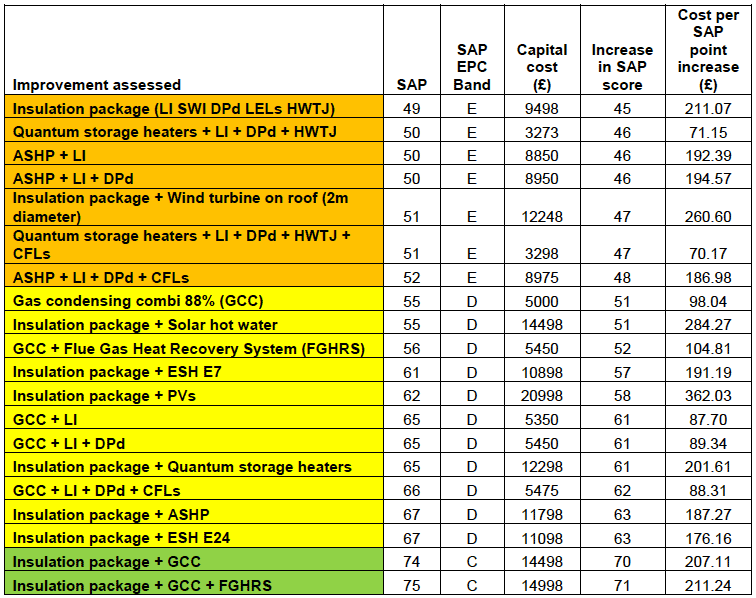
Task: Click capital cost 5350
Action: tap(542, 420)
